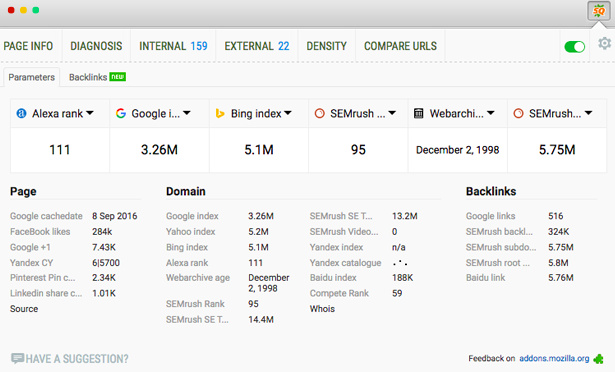
Task: Click the Alexa logo icon
Action: [x=21, y=113]
